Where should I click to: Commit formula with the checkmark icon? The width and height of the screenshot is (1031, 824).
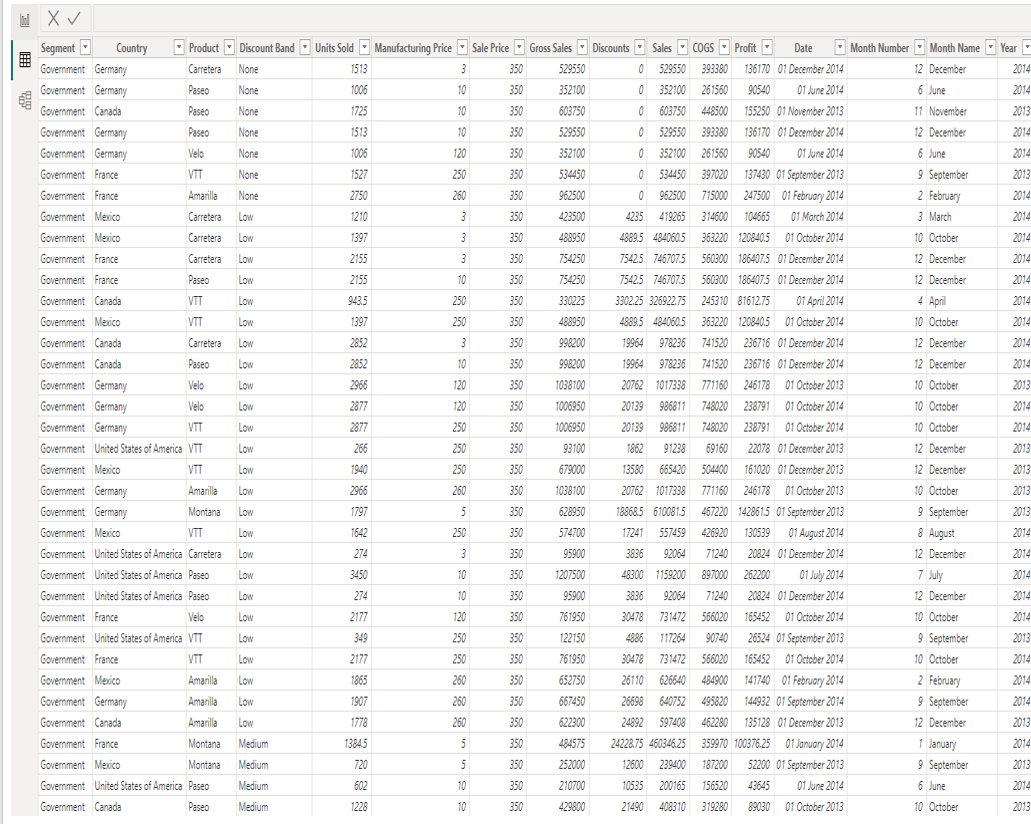click(x=73, y=19)
